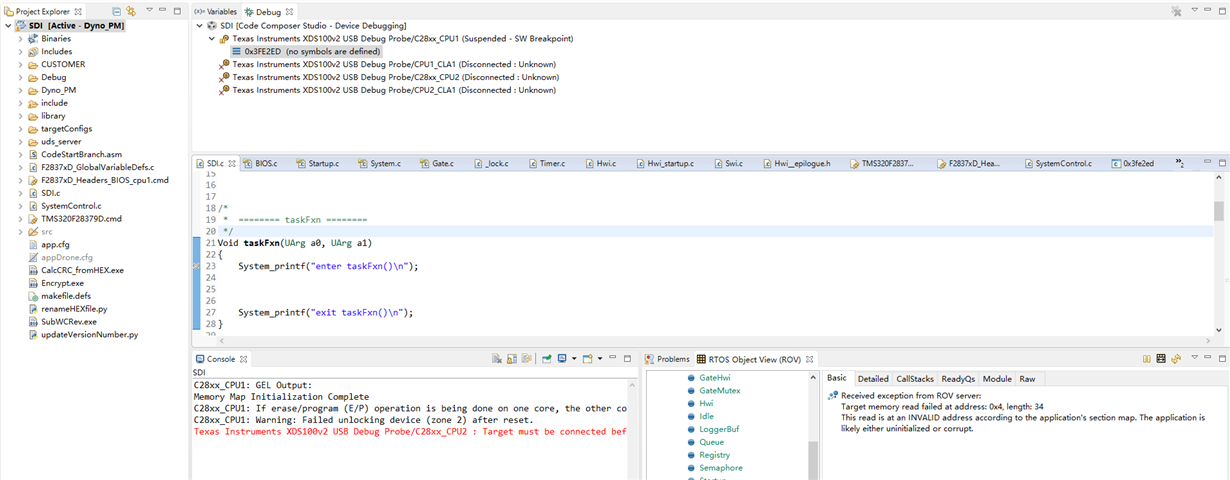Image resolution: width=1230 pixels, height=480 pixels.
Task: Open the ReadyQs tab in ROV
Action: coord(958,379)
